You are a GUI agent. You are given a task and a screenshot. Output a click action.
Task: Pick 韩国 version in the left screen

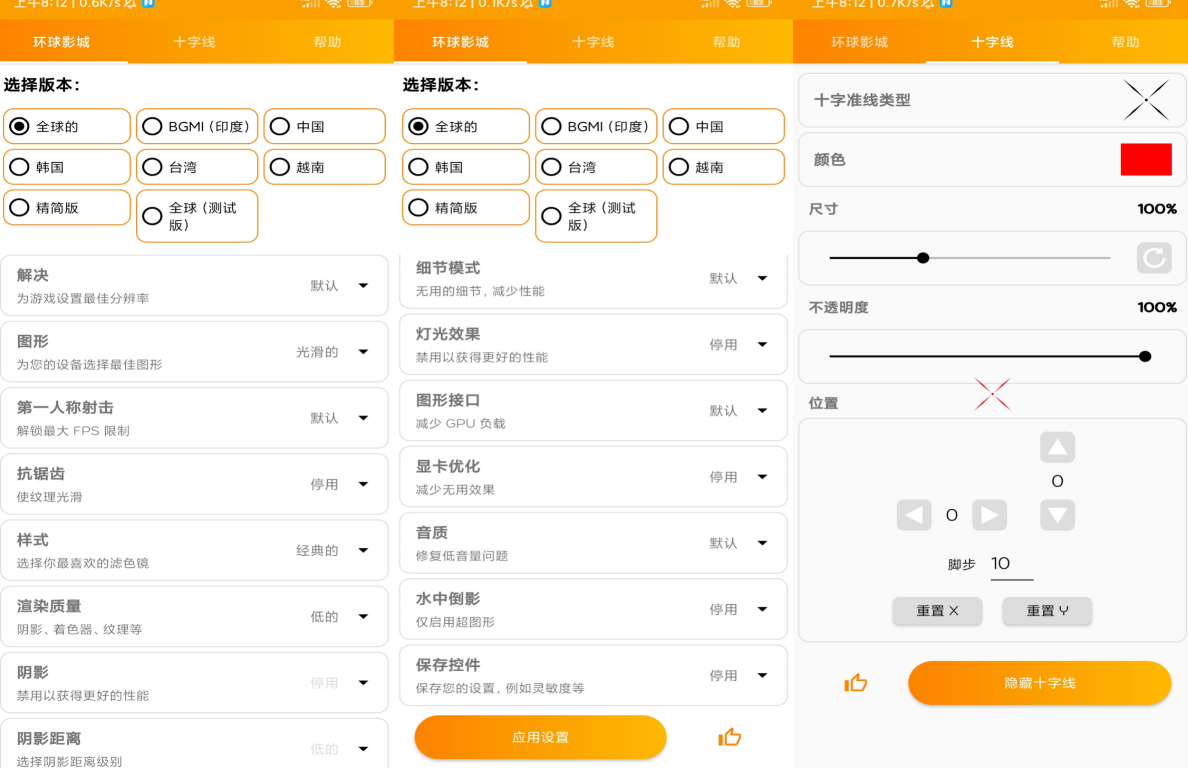coord(67,167)
